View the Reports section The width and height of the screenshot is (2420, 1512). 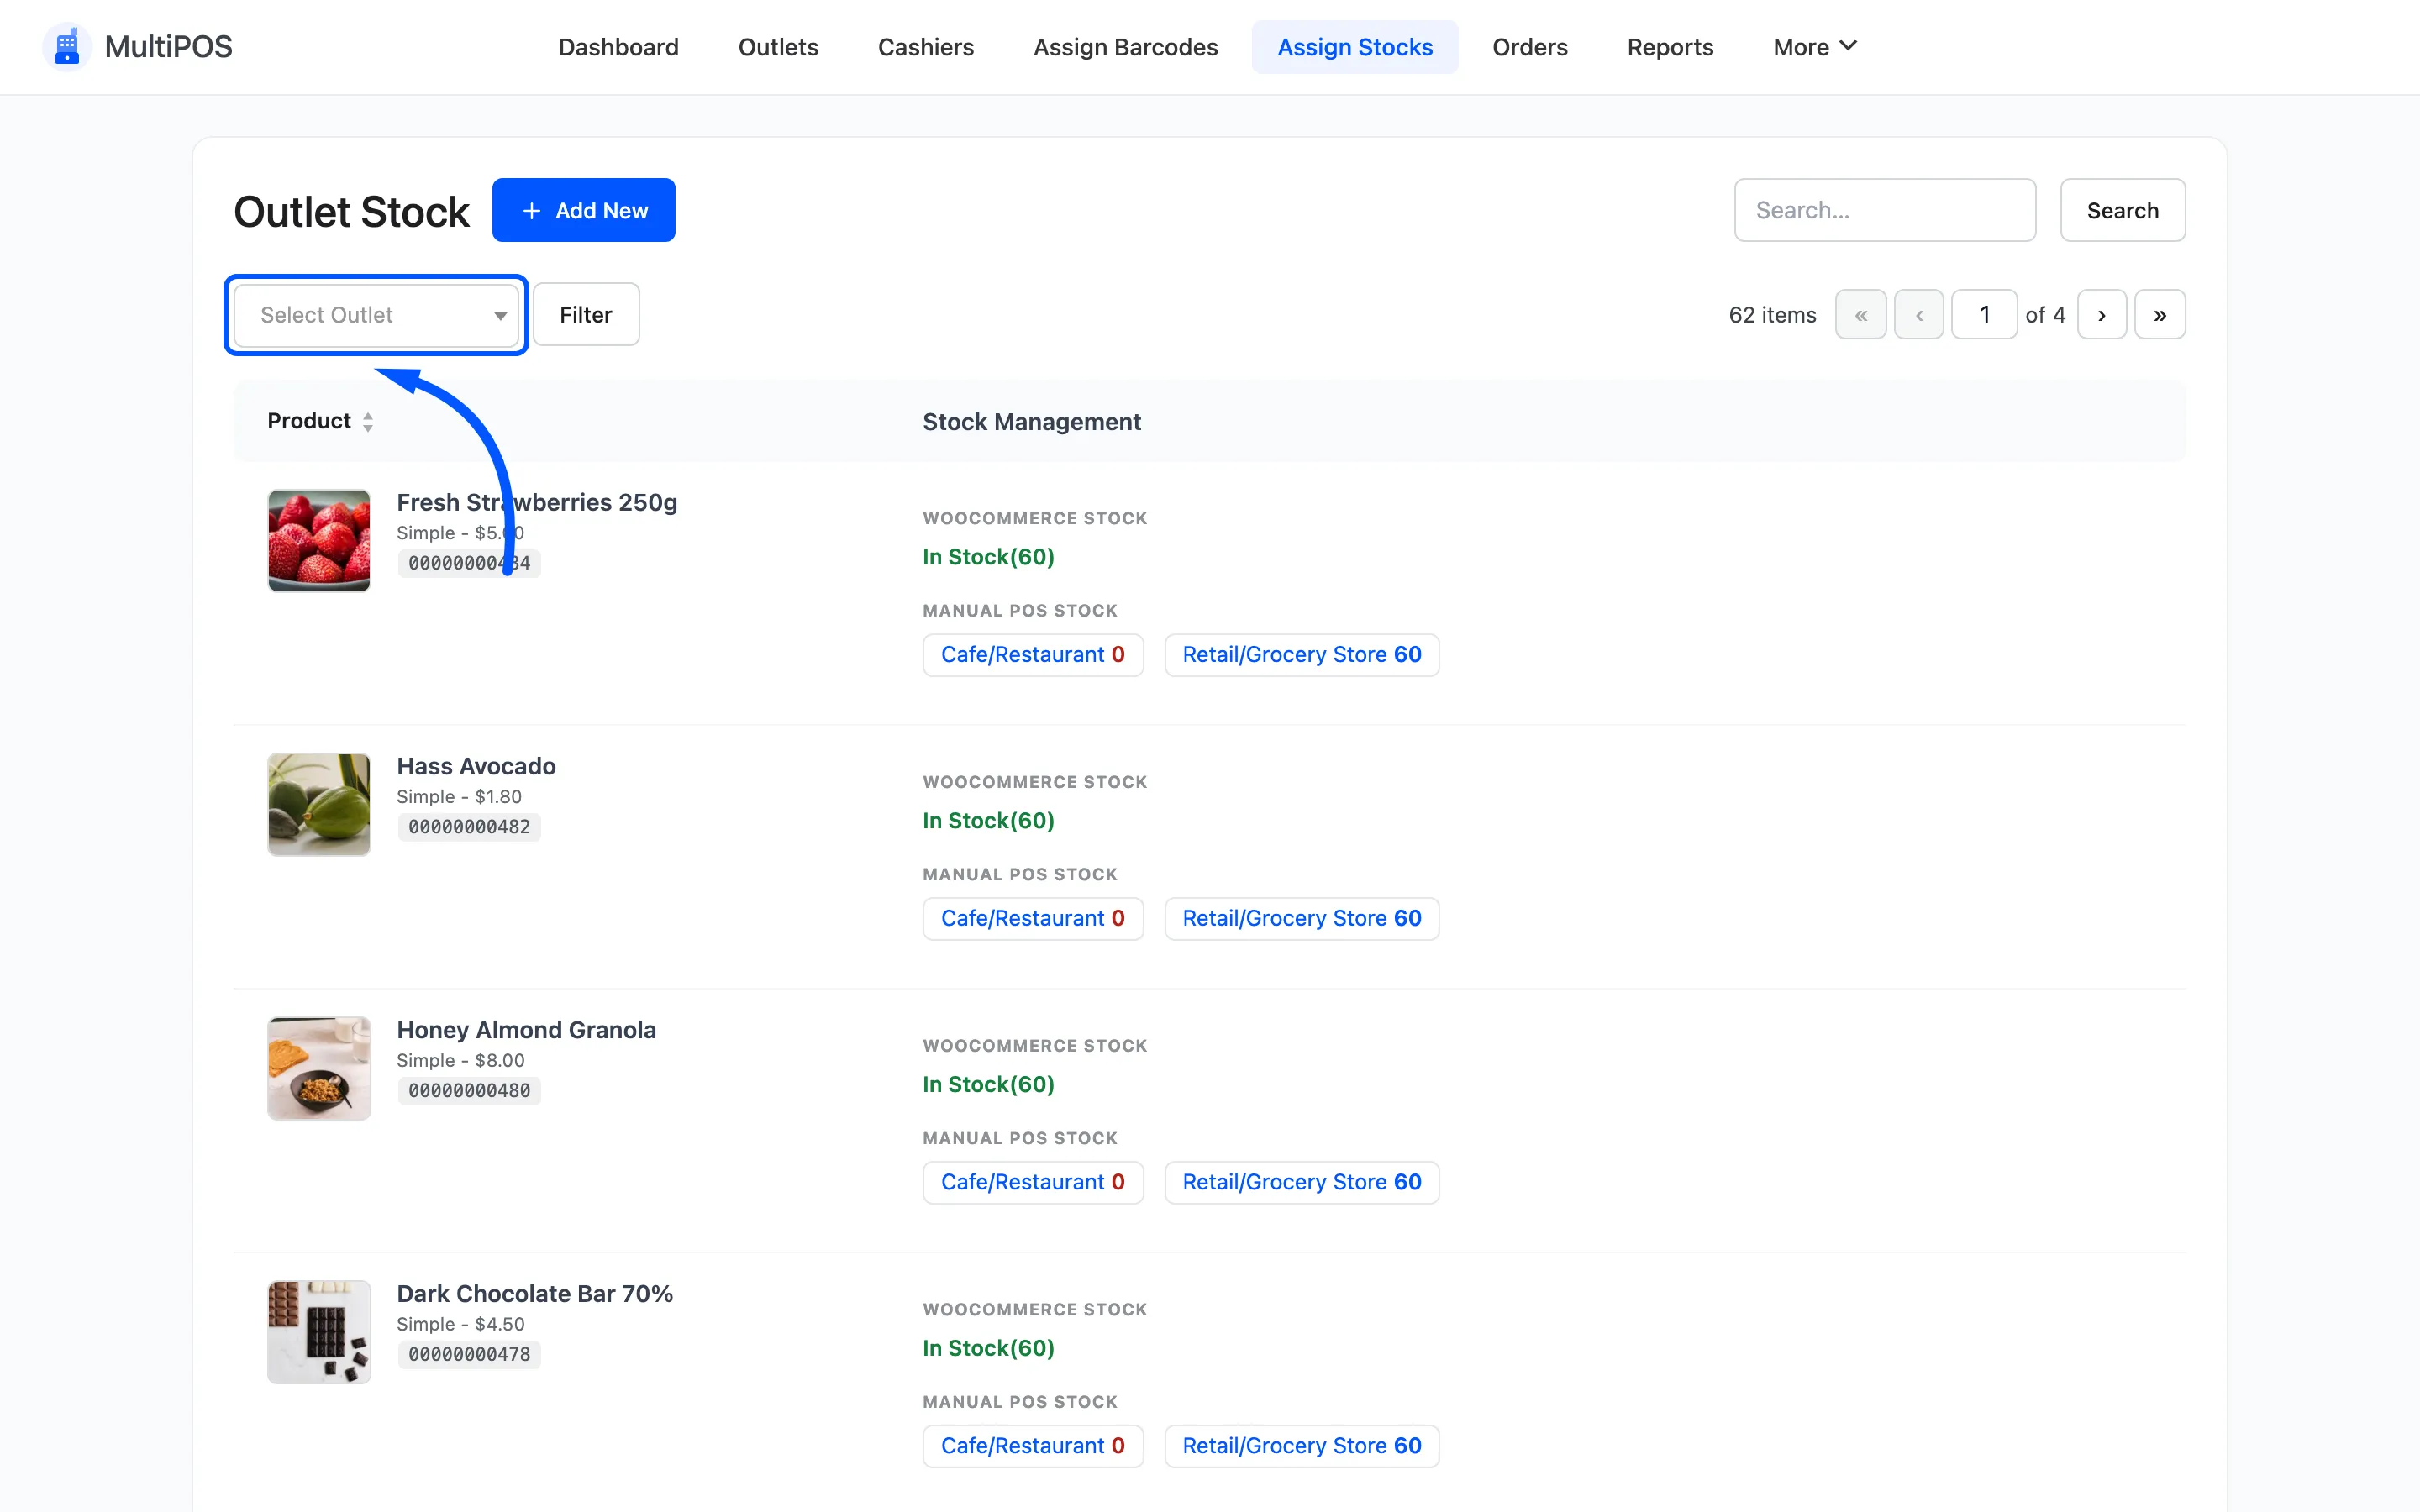tap(1669, 47)
